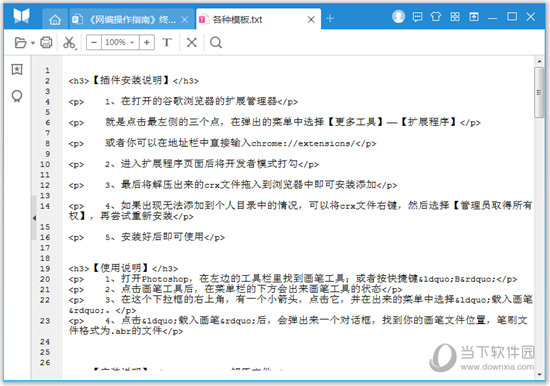Image resolution: width=550 pixels, height=386 pixels.
Task: Add a new tab with plus button
Action: point(330,18)
